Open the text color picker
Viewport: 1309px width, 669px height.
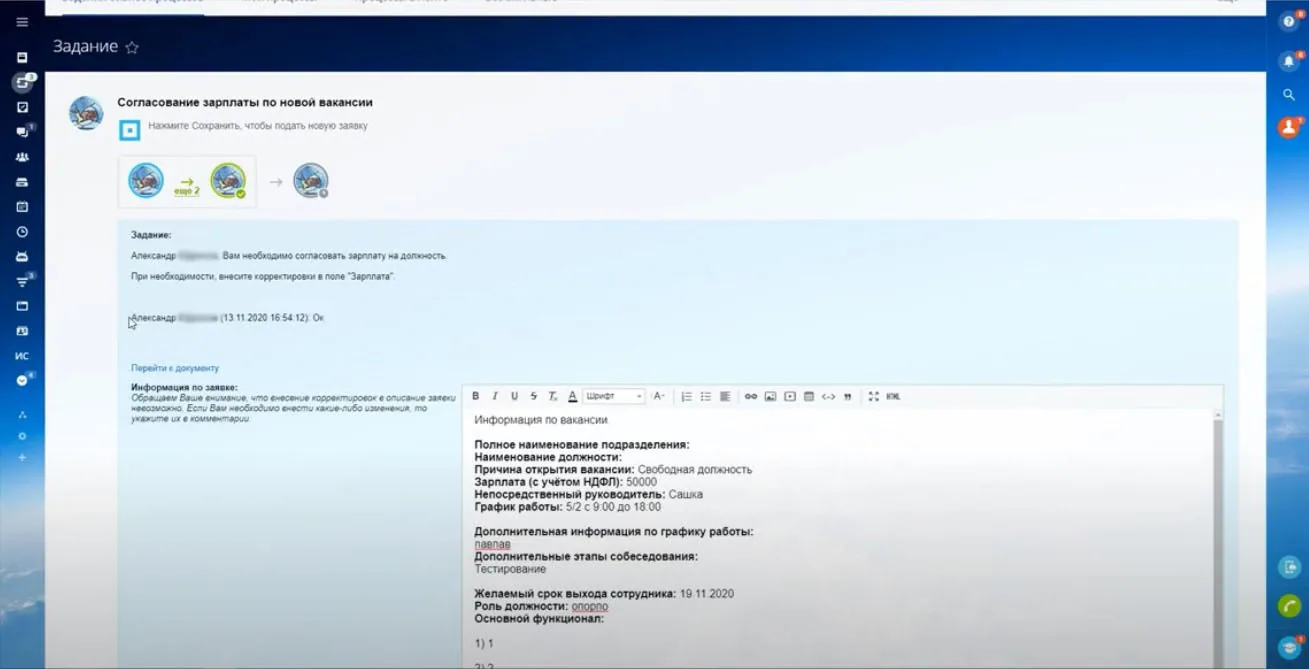point(572,396)
